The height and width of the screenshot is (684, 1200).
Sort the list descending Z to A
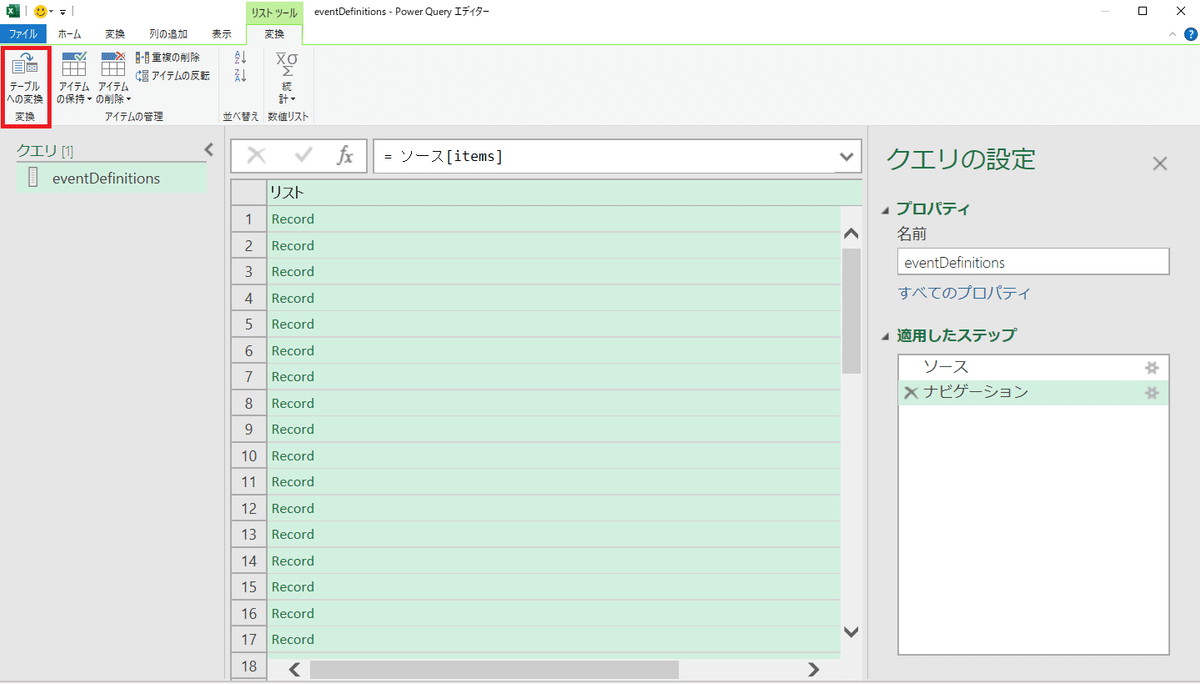[240, 75]
